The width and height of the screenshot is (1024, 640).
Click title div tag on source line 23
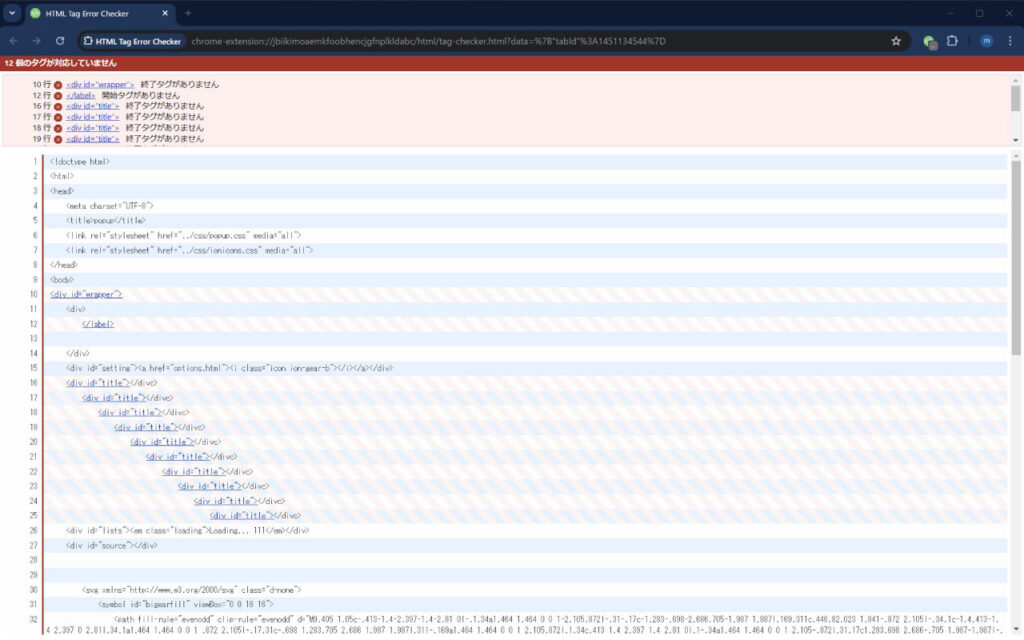click(210, 486)
